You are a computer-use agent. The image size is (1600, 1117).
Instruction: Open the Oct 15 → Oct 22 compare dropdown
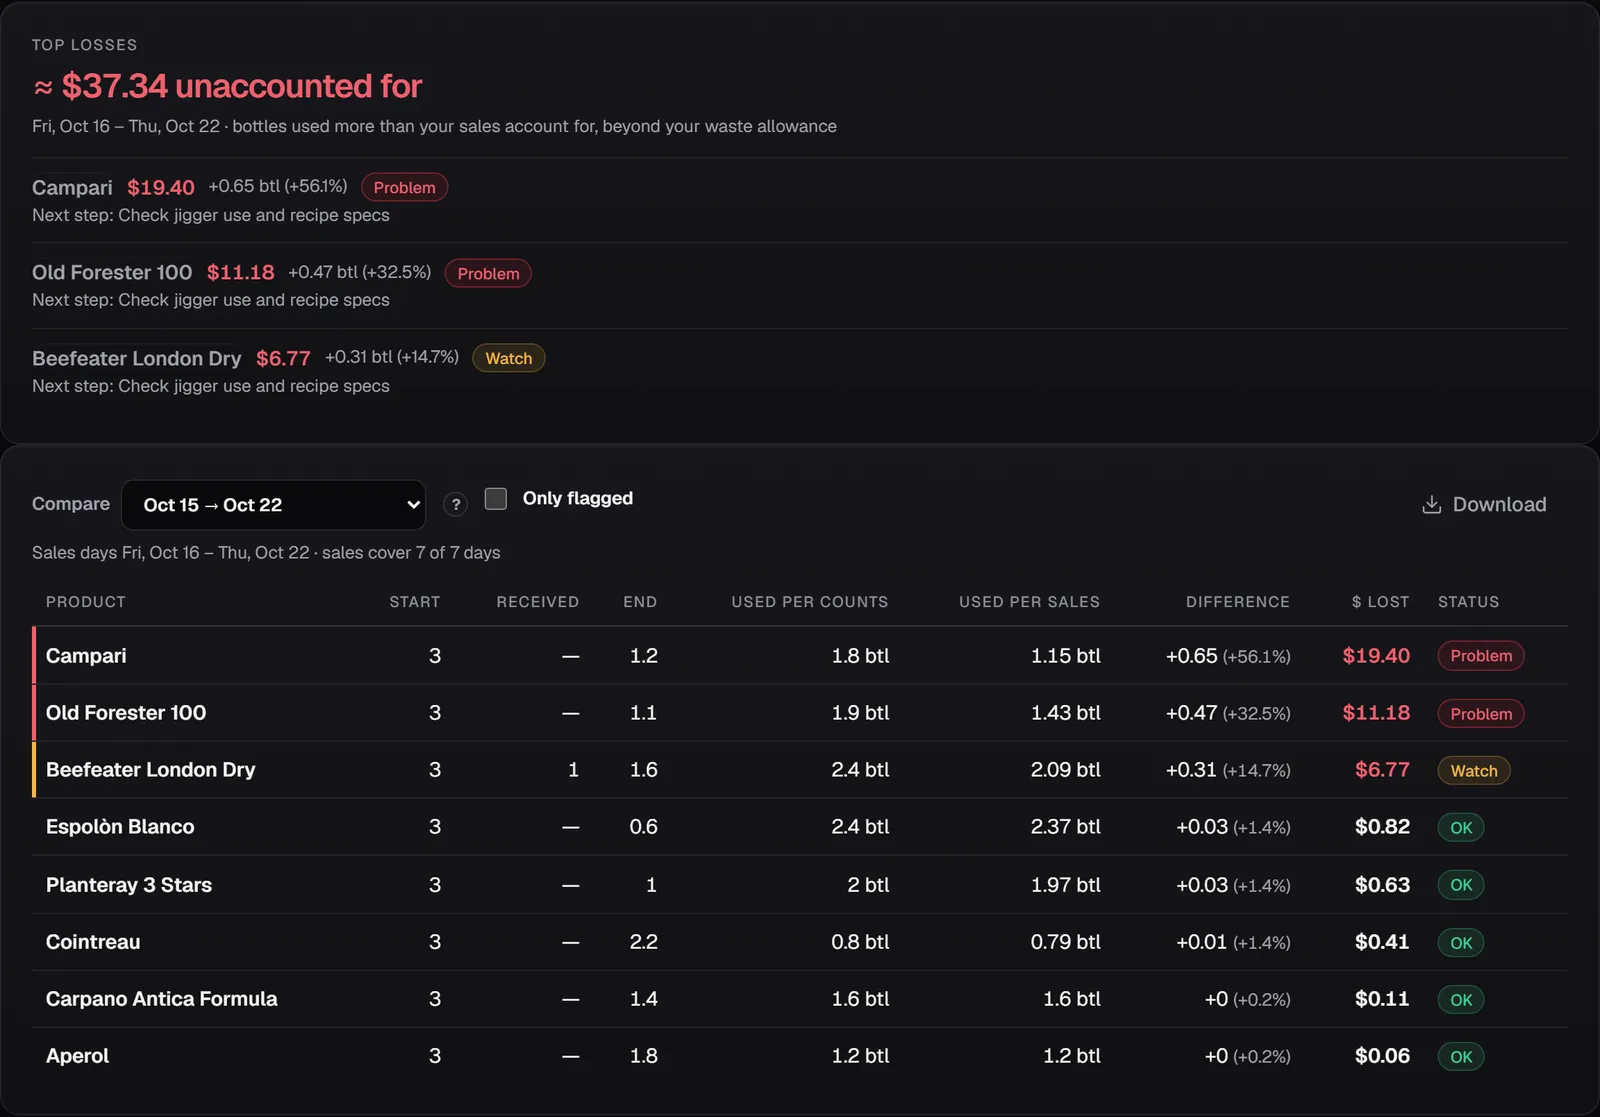pyautogui.click(x=273, y=505)
